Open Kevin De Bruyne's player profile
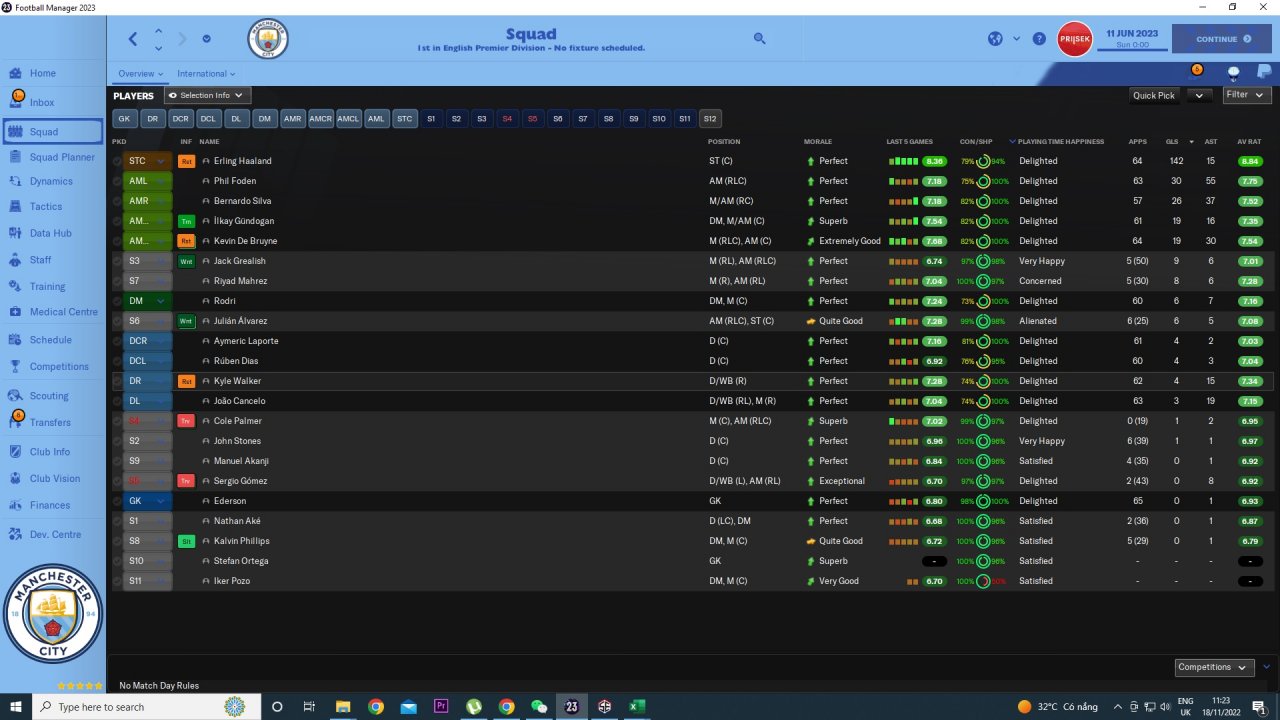 pyautogui.click(x=245, y=241)
